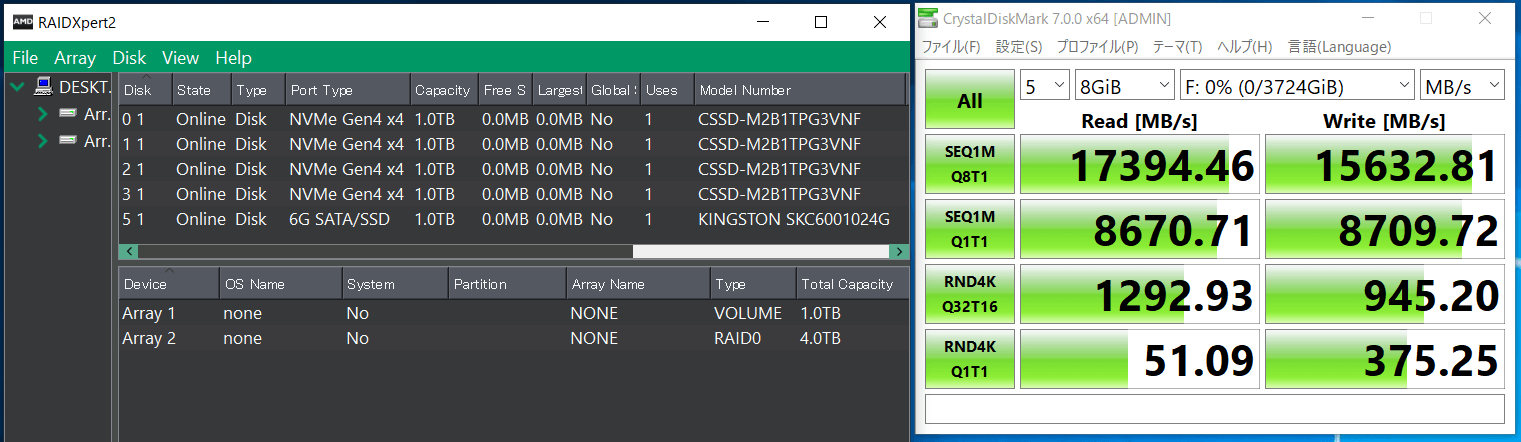Sort array list by OS Name column

[280, 284]
